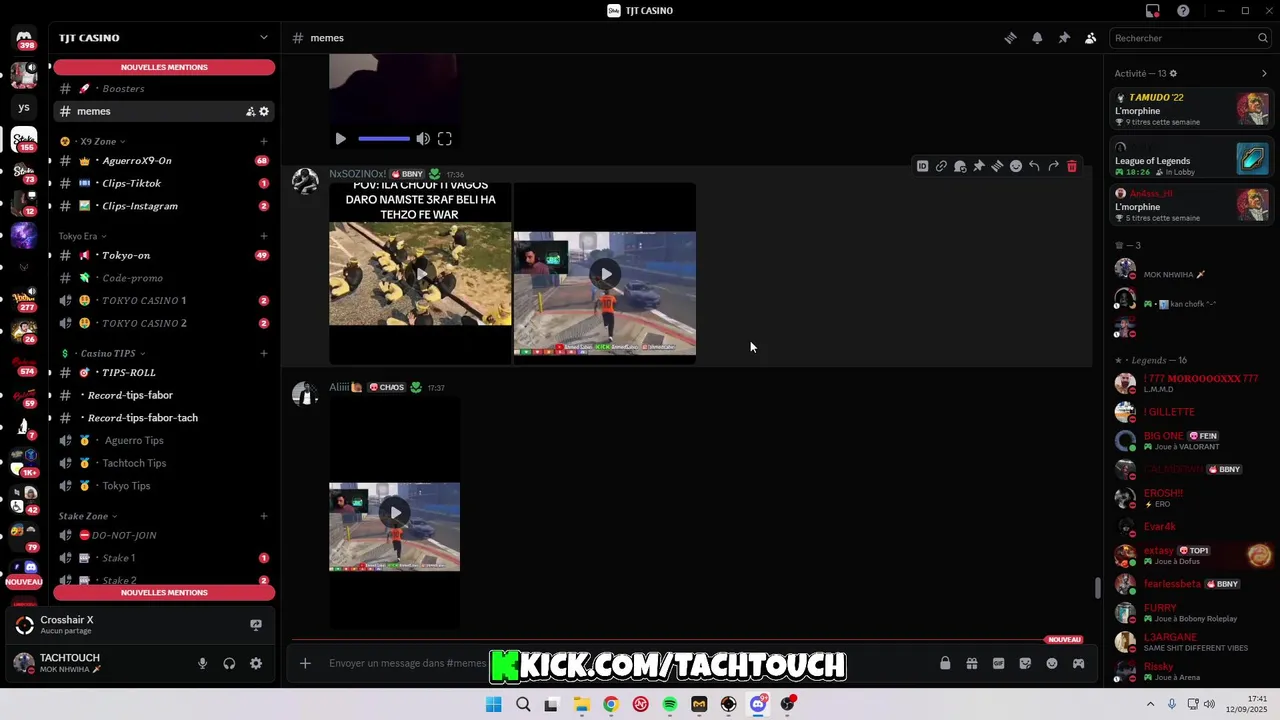Image resolution: width=1280 pixels, height=720 pixels.
Task: Create thread from message hover toolbar
Action: coord(997,166)
